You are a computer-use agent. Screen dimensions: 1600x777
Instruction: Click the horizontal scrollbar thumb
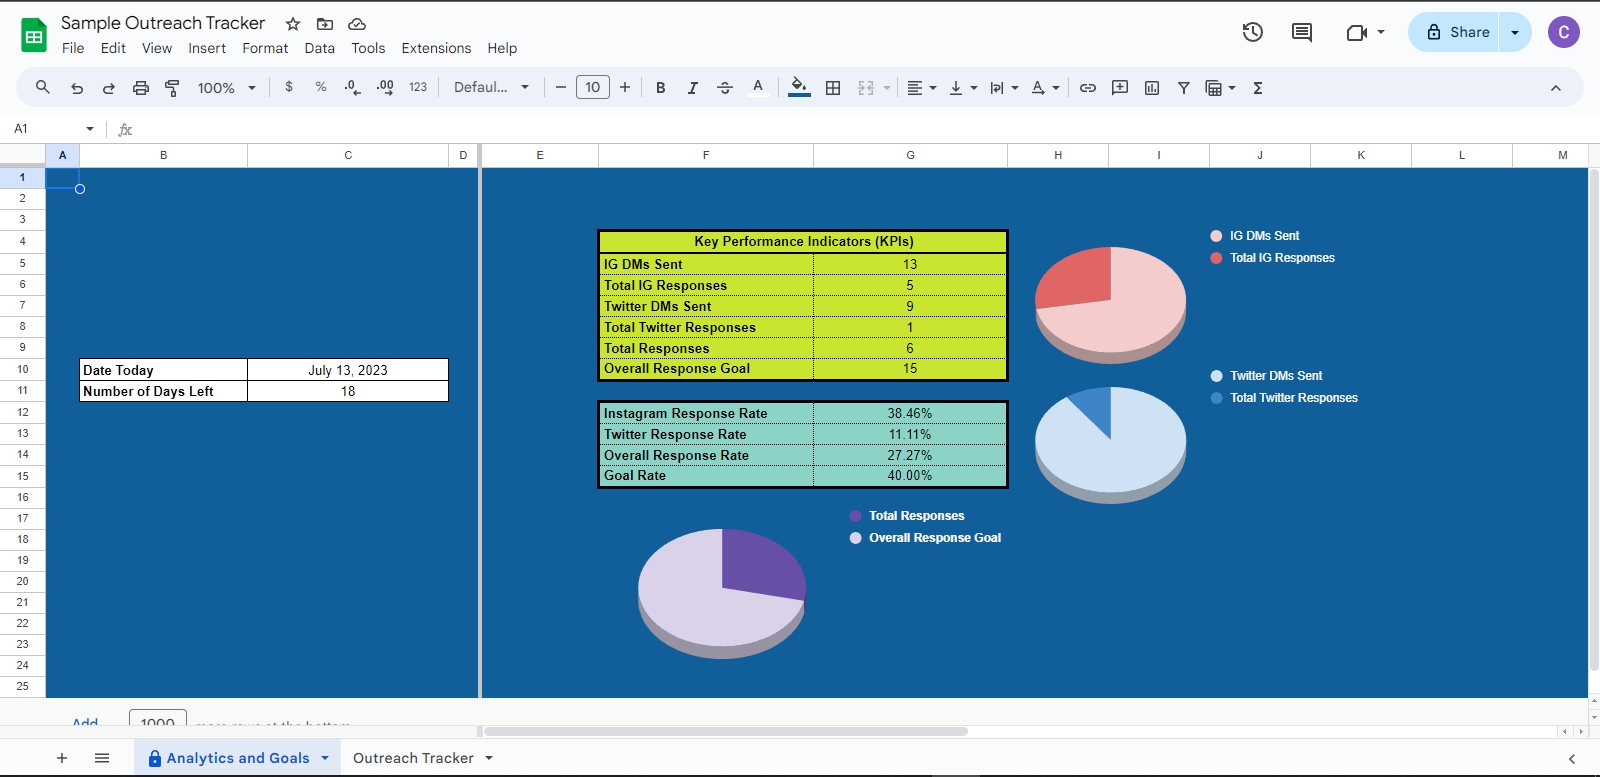click(725, 731)
